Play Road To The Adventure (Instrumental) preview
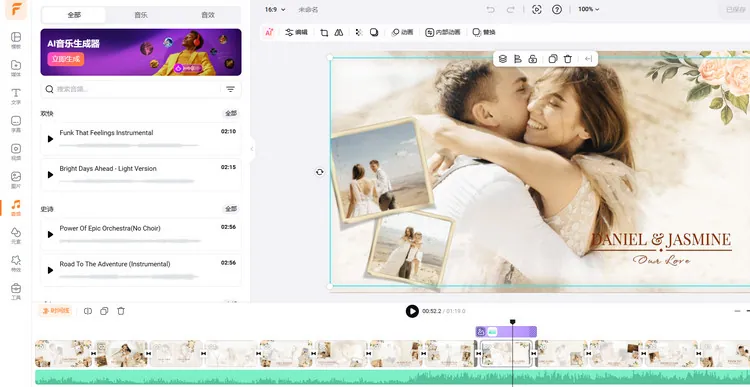Screen dimensions: 750x387 [50, 270]
